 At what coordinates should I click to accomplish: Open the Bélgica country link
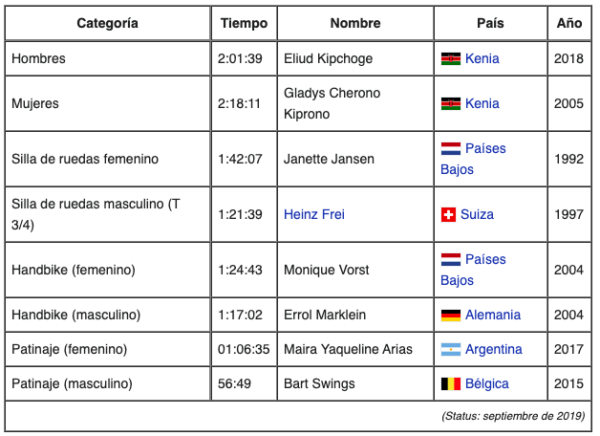(x=489, y=384)
